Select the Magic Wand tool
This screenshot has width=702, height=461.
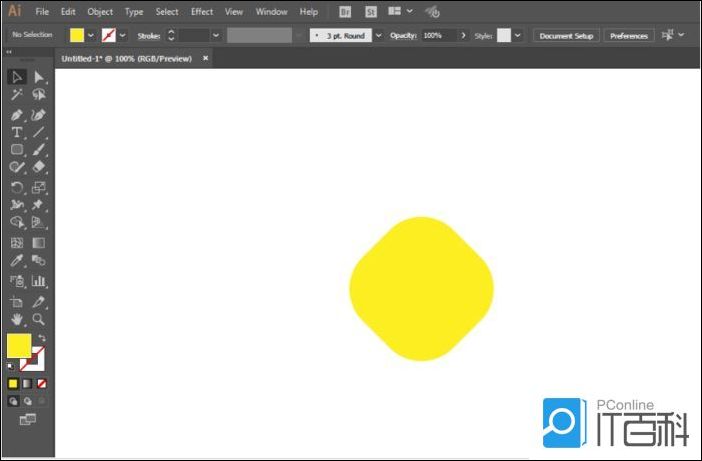(x=17, y=95)
